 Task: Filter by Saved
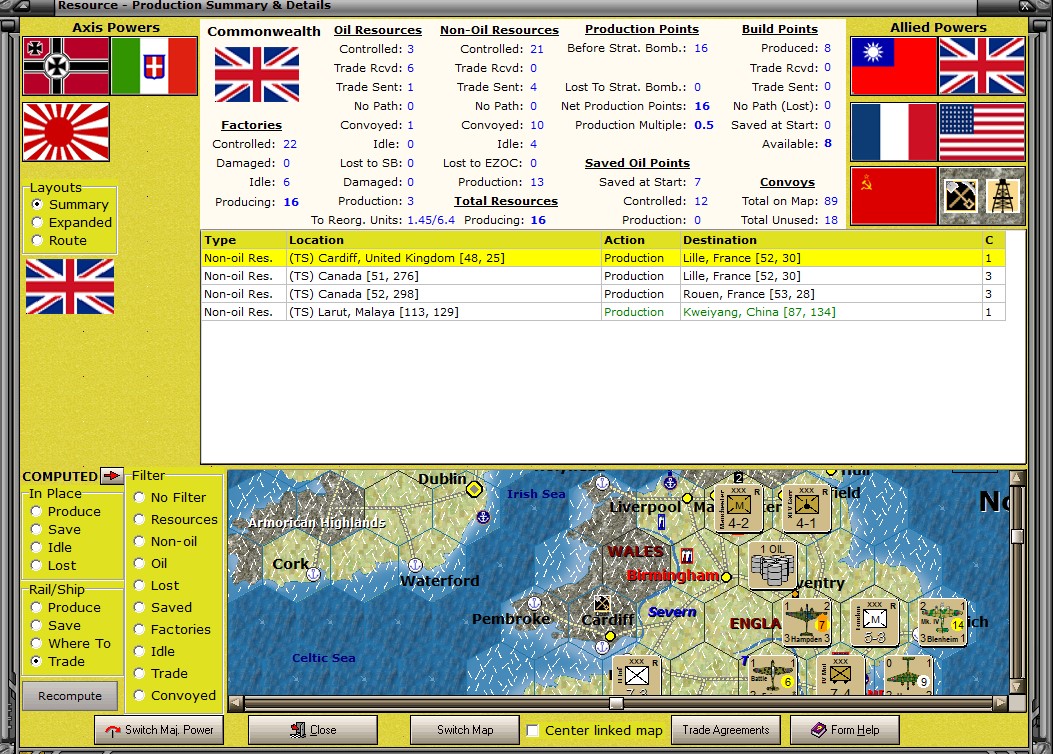[x=163, y=608]
